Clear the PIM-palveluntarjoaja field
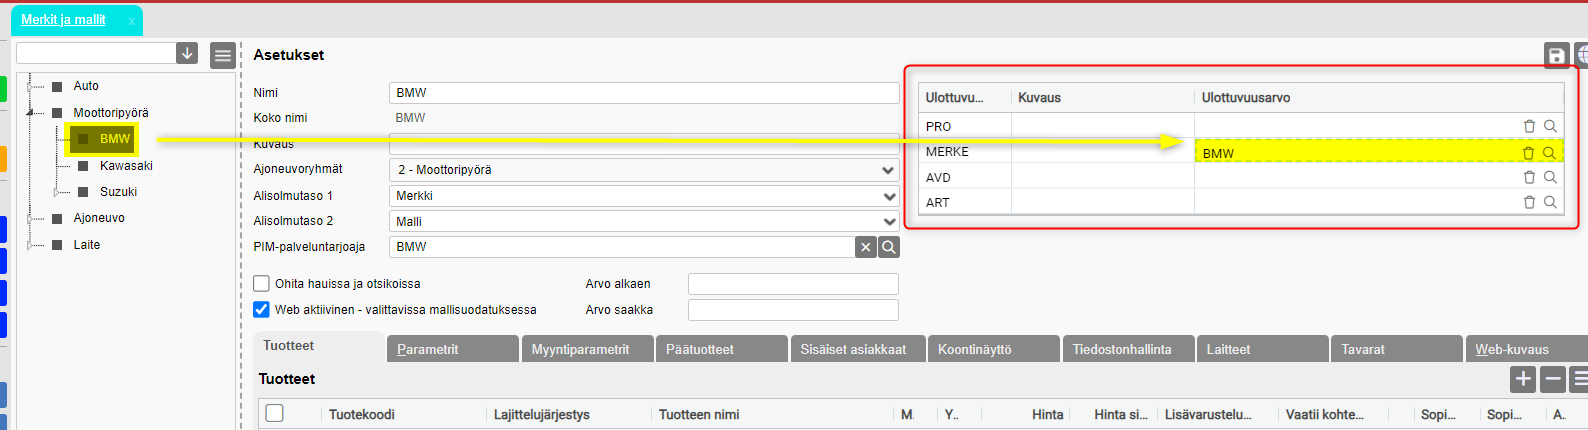1588x430 pixels. tap(866, 247)
